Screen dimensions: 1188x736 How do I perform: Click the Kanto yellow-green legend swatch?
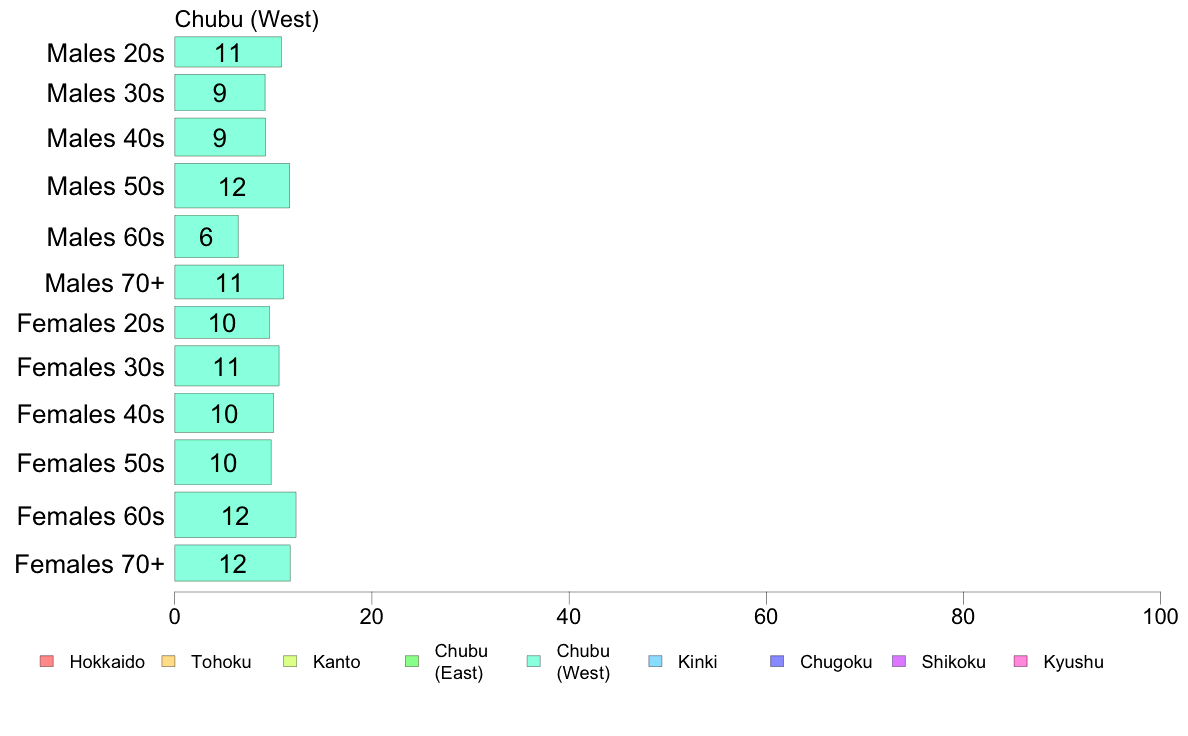tap(290, 661)
